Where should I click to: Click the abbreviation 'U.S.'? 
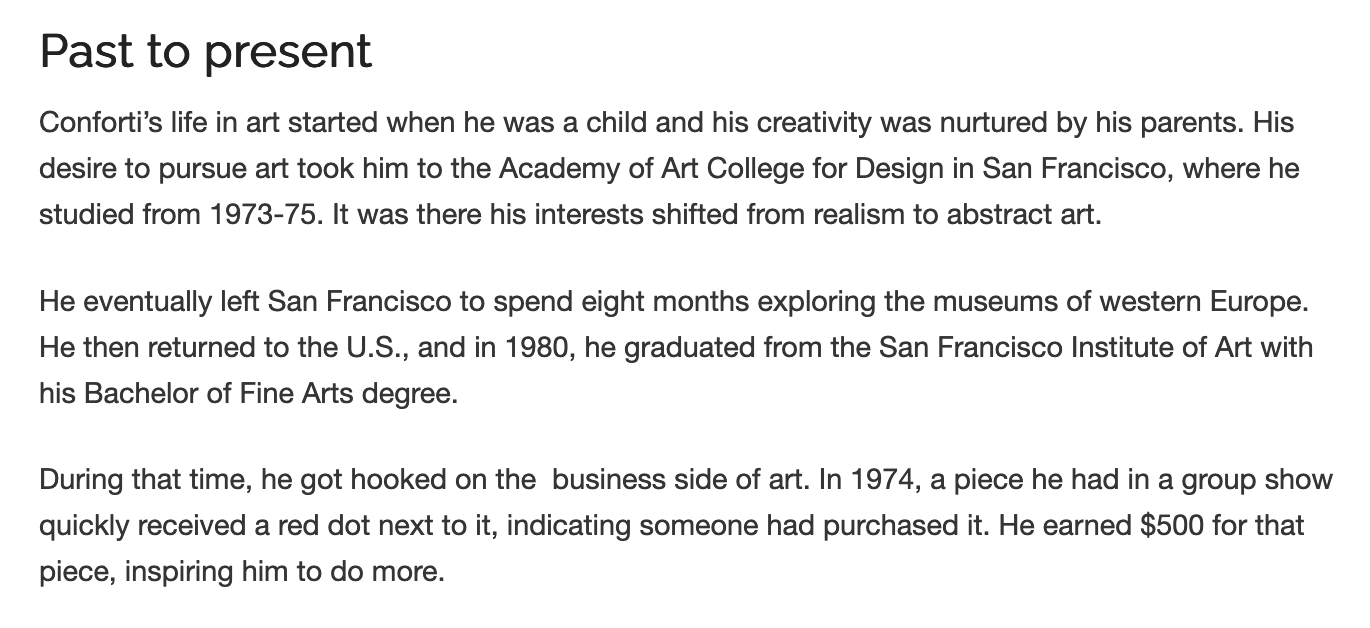pyautogui.click(x=376, y=347)
